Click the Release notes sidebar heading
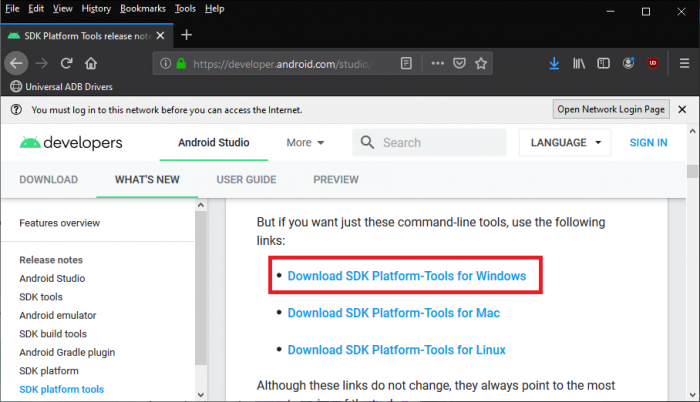Image resolution: width=700 pixels, height=402 pixels. [x=51, y=260]
